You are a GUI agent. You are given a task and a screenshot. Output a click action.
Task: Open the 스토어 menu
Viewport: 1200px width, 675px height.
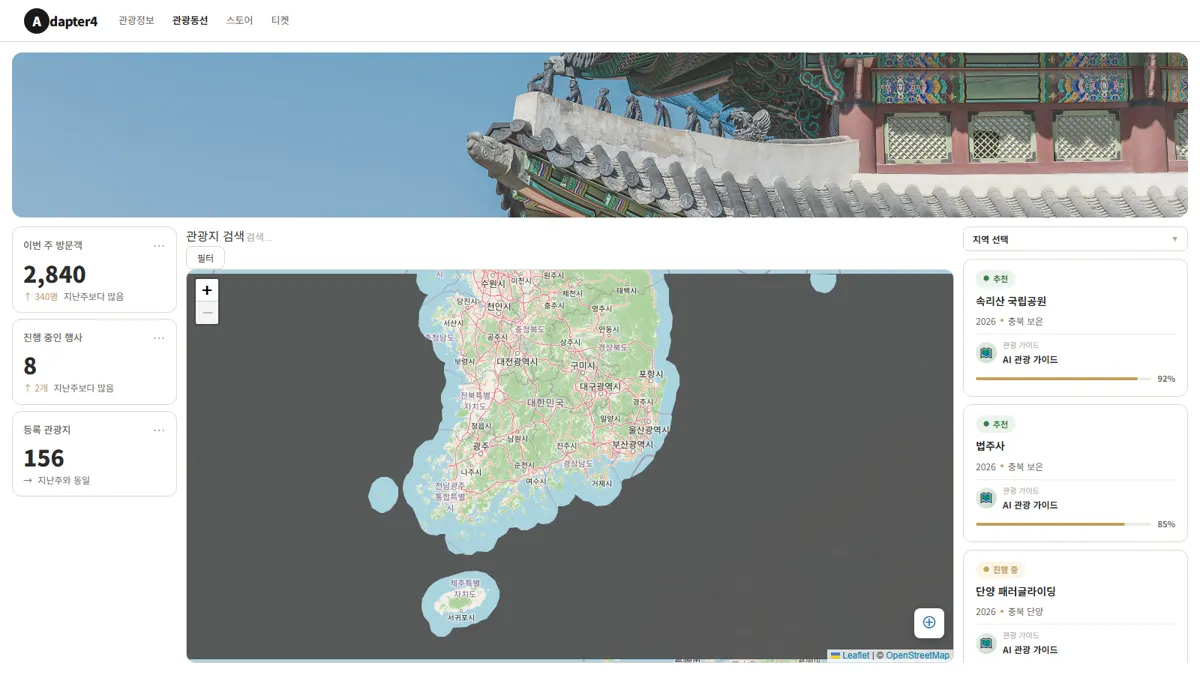tap(240, 20)
